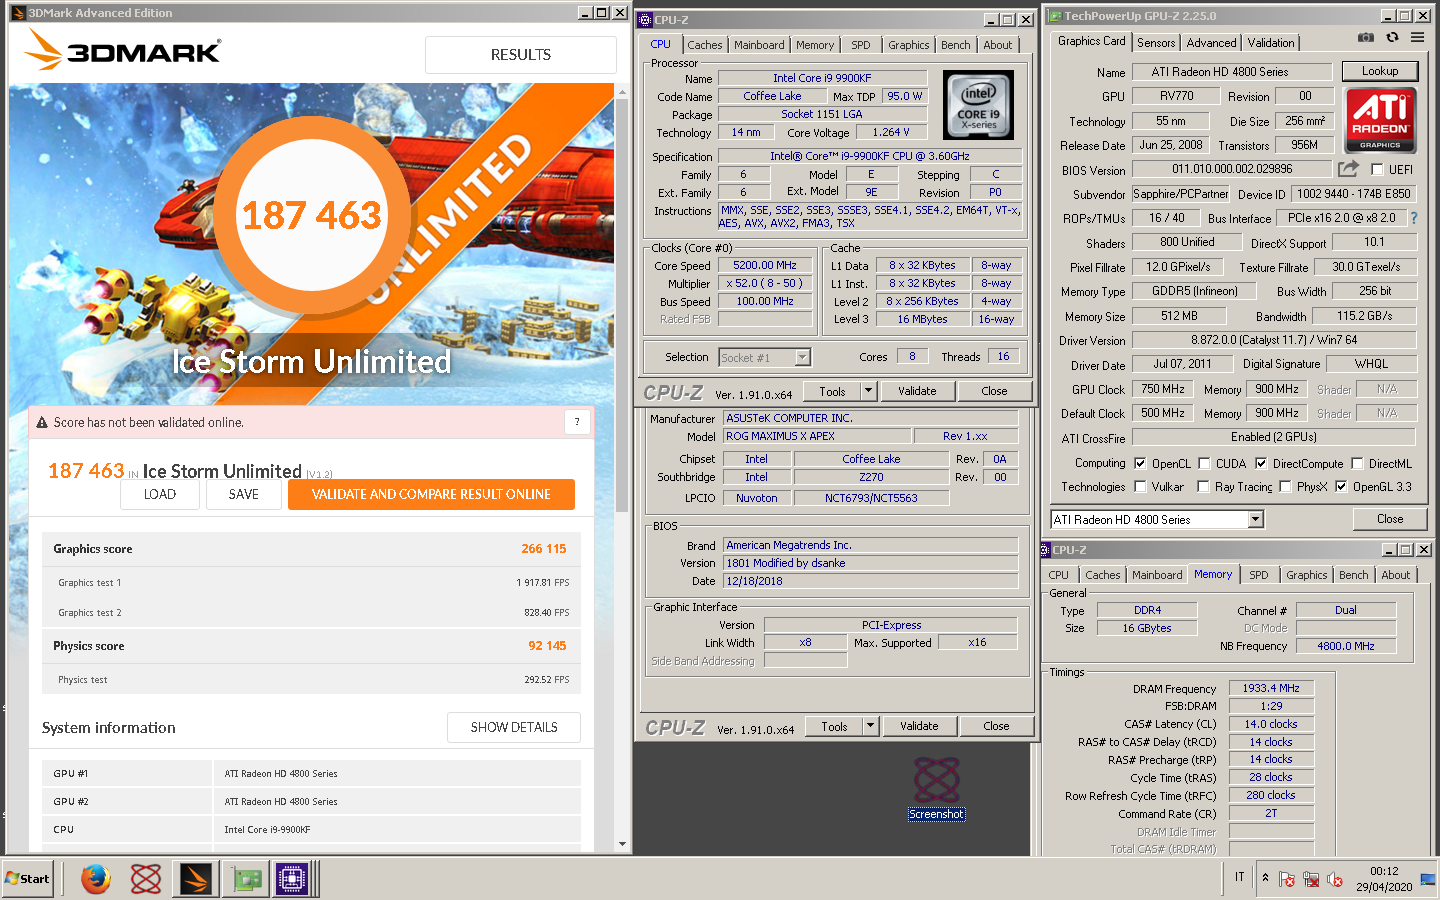Open the Socket #1 selection dropdown

click(x=802, y=358)
